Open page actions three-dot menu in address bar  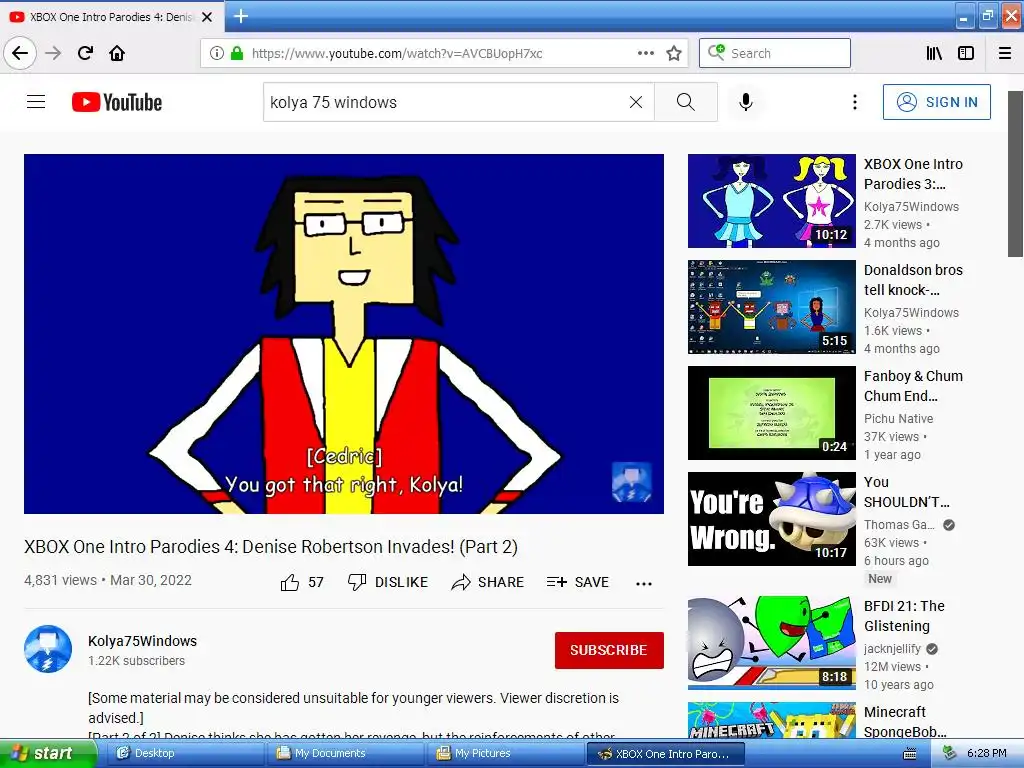pos(646,53)
